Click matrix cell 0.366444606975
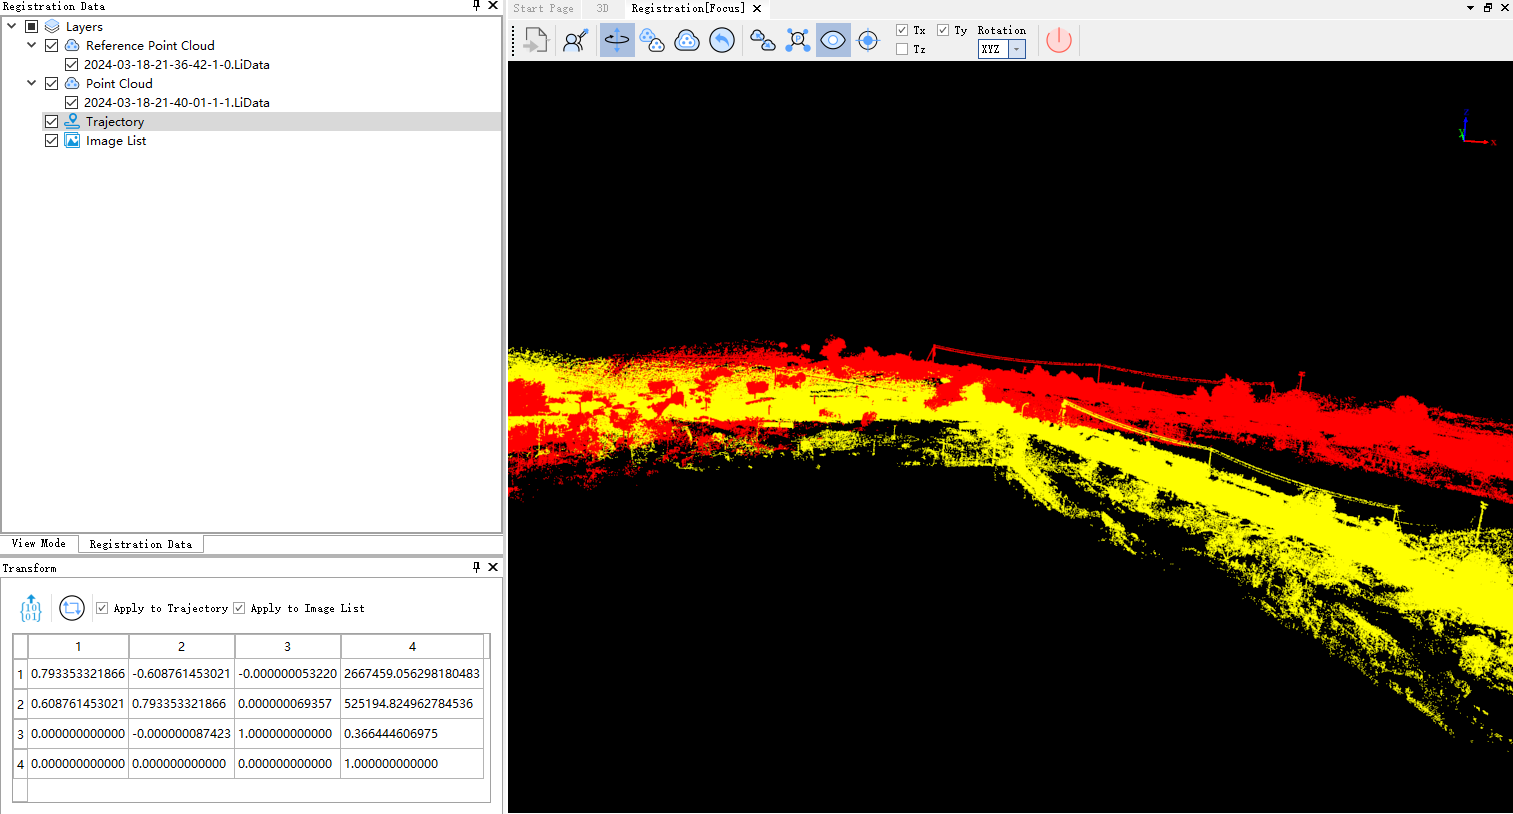 point(412,734)
